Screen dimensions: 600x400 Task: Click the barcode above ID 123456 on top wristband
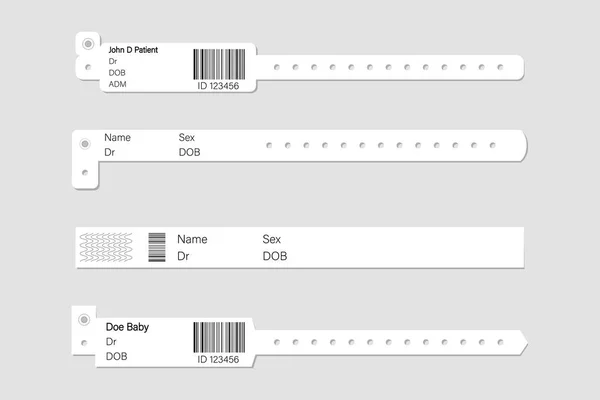point(219,64)
